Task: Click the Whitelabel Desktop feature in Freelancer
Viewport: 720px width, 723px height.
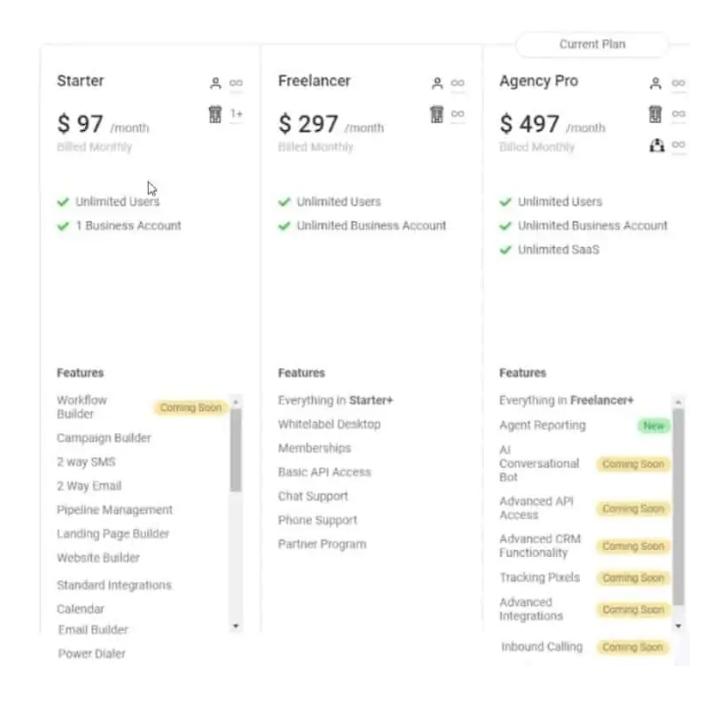Action: coord(329,424)
